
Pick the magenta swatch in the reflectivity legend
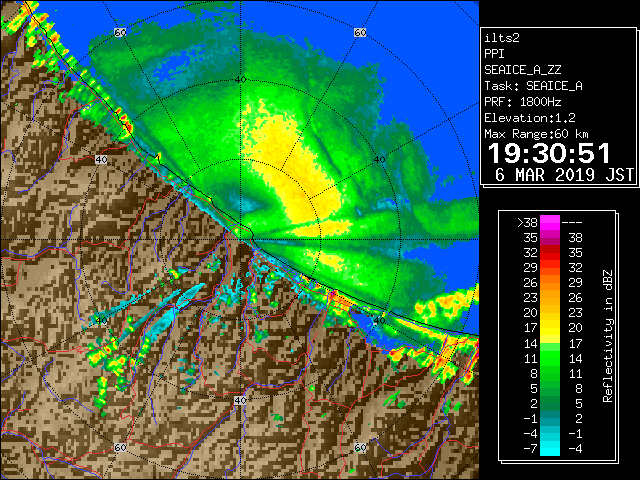pyautogui.click(x=550, y=223)
